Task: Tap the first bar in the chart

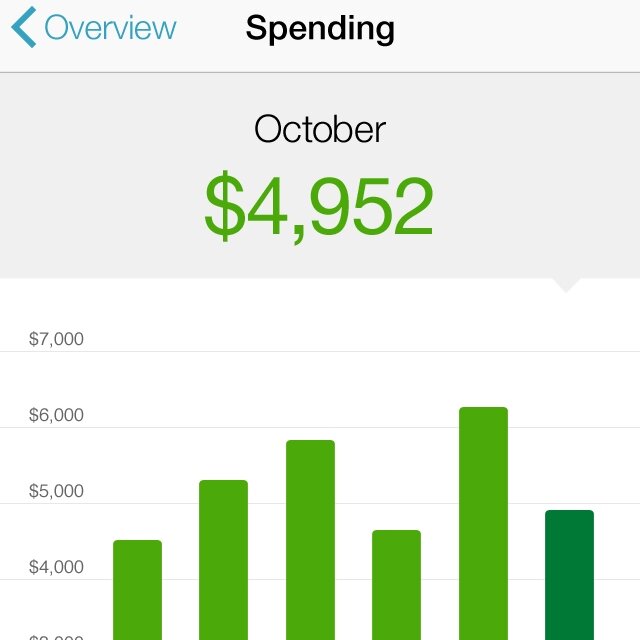Action: (x=138, y=590)
